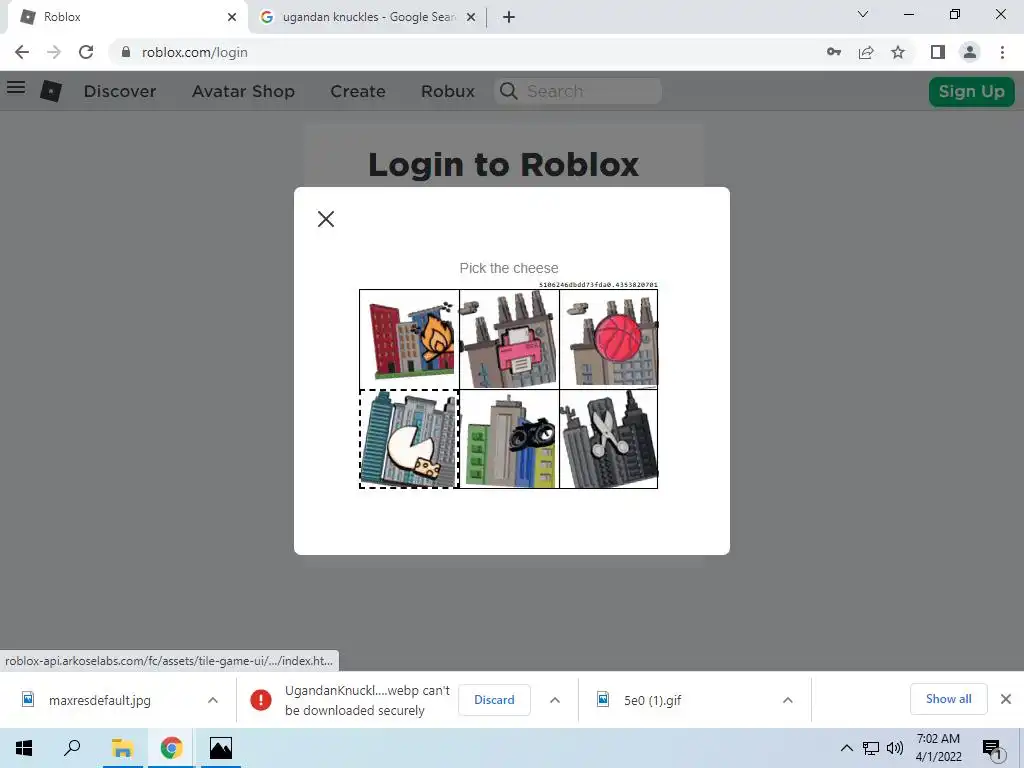Go to Avatar Shop
This screenshot has width=1024, height=768.
click(244, 91)
